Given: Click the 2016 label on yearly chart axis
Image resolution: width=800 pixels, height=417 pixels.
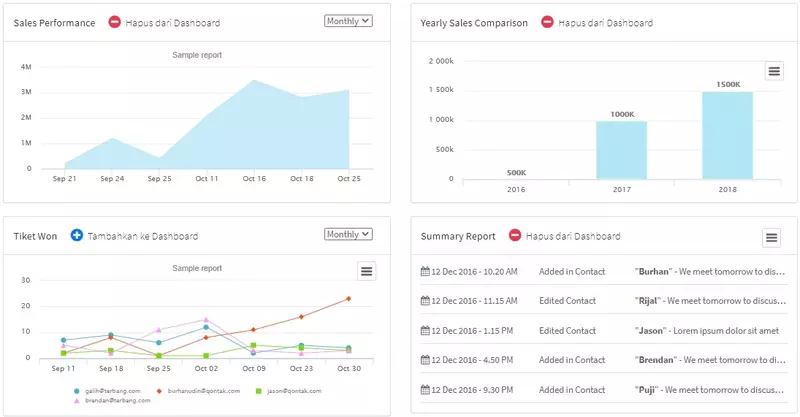Looking at the screenshot, I should [516, 189].
